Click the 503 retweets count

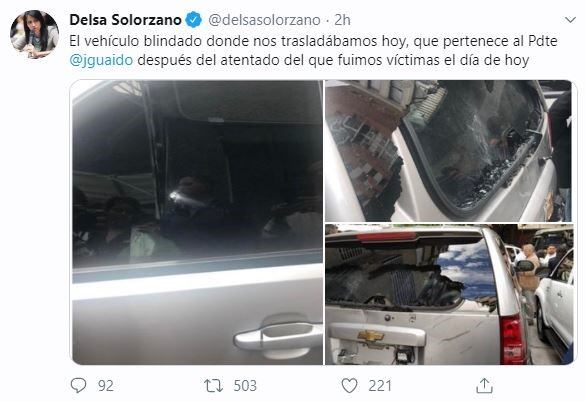tap(245, 386)
